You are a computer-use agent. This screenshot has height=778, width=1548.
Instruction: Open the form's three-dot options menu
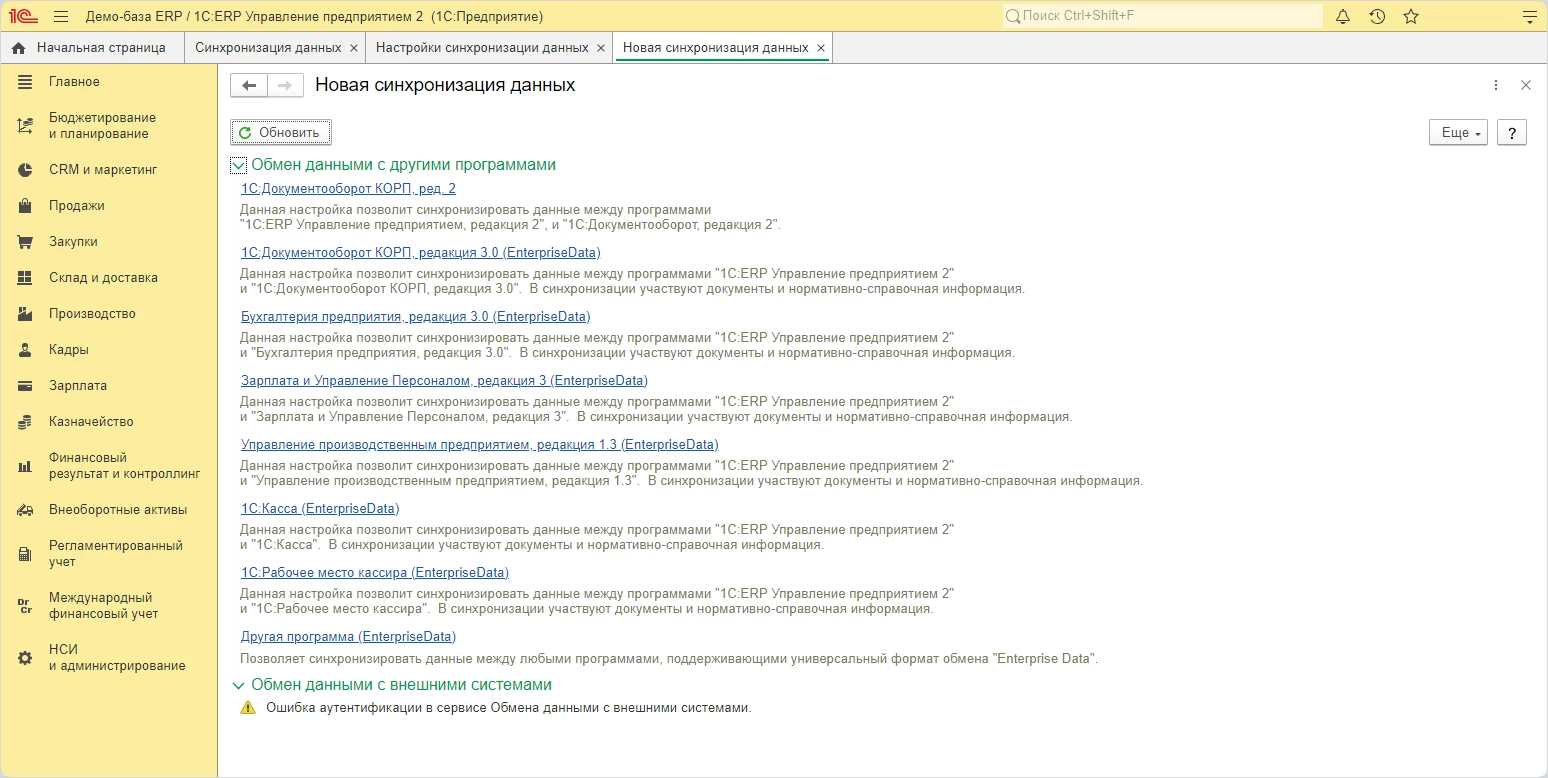click(x=1496, y=86)
